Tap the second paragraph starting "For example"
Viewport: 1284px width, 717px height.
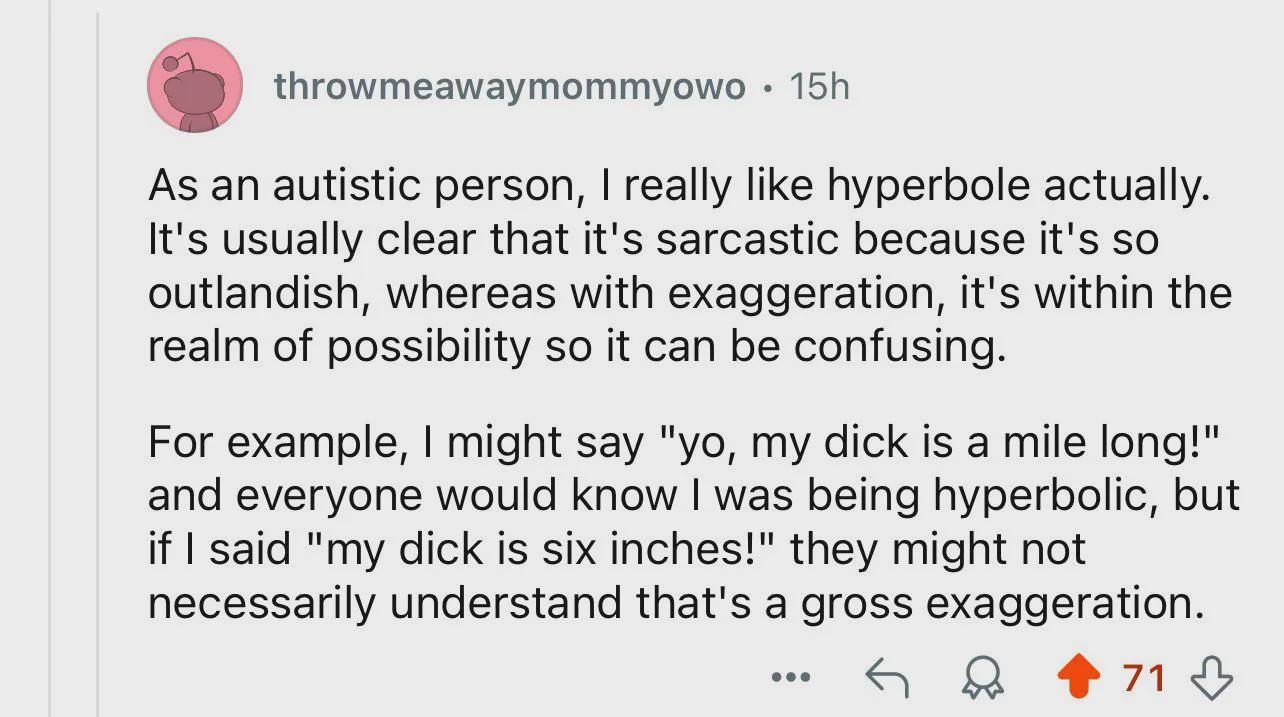694,521
